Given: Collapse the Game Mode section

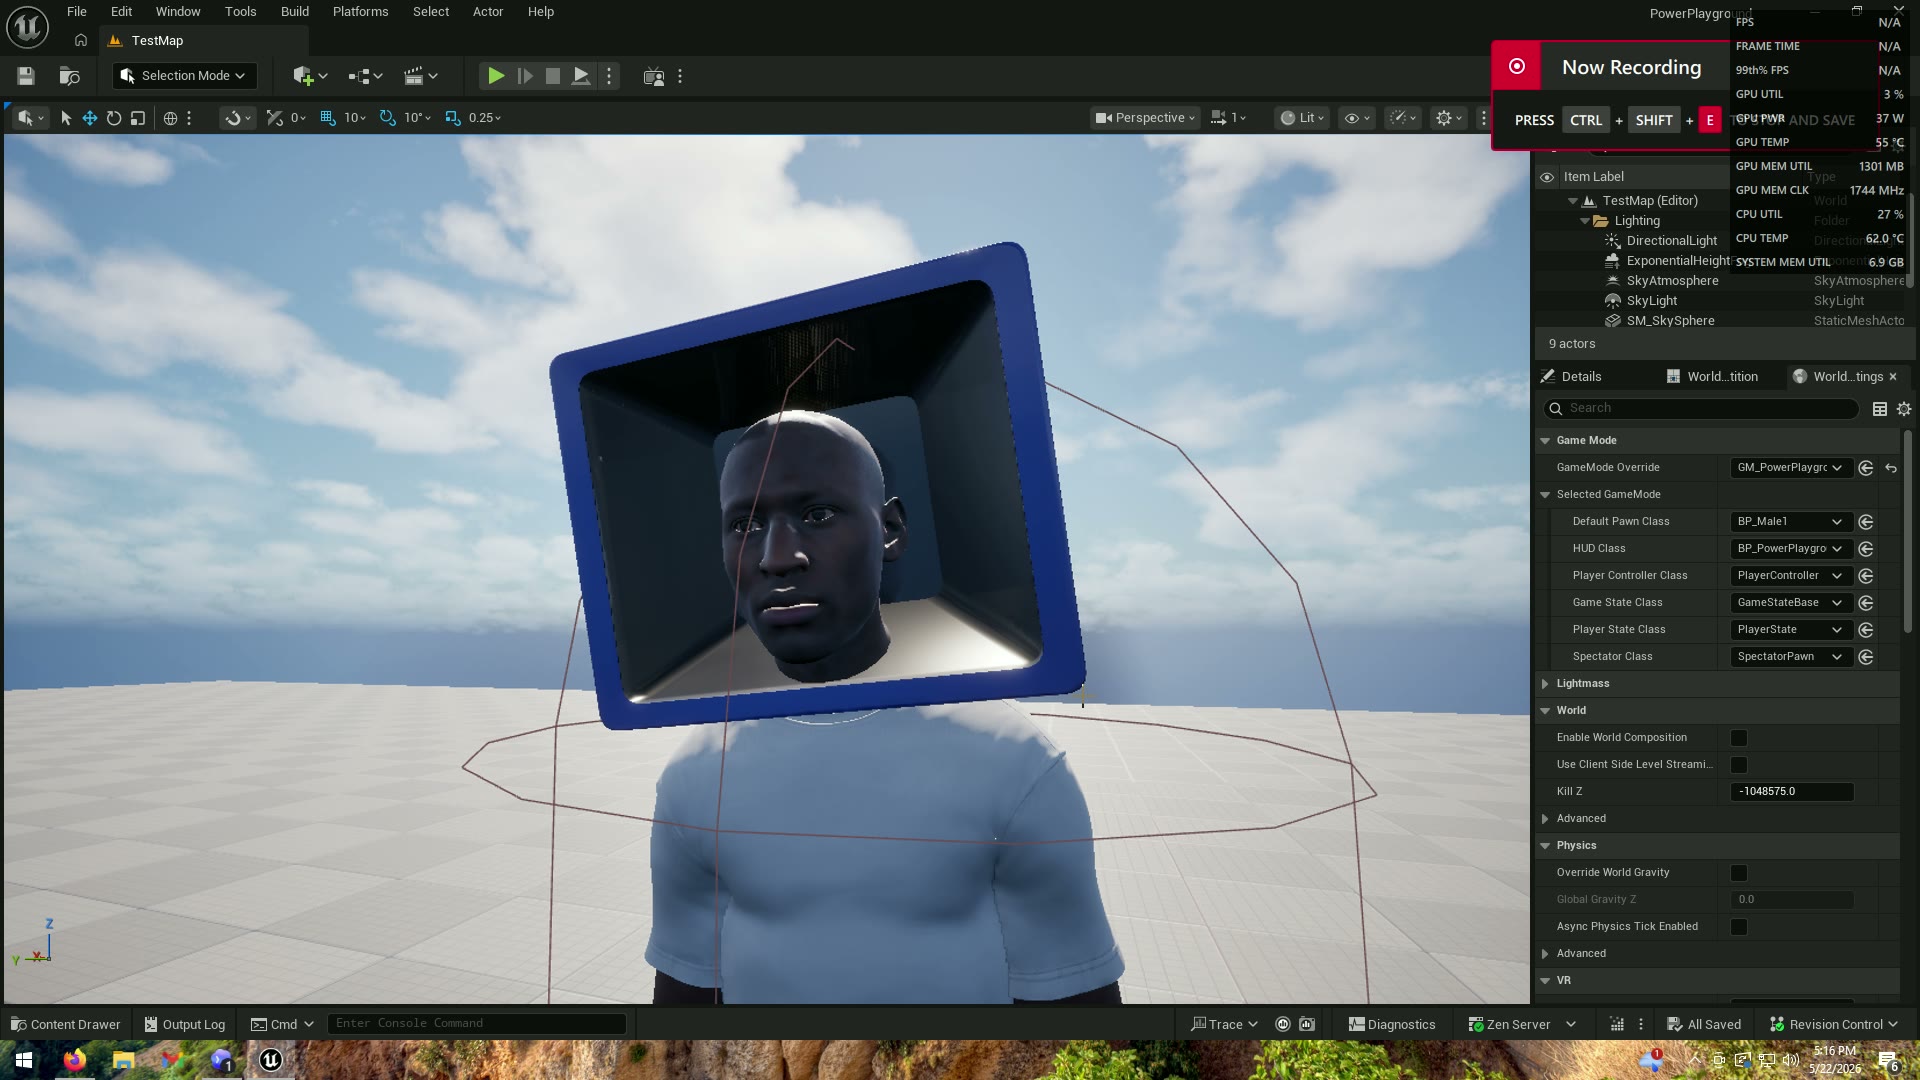Looking at the screenshot, I should point(1545,441).
